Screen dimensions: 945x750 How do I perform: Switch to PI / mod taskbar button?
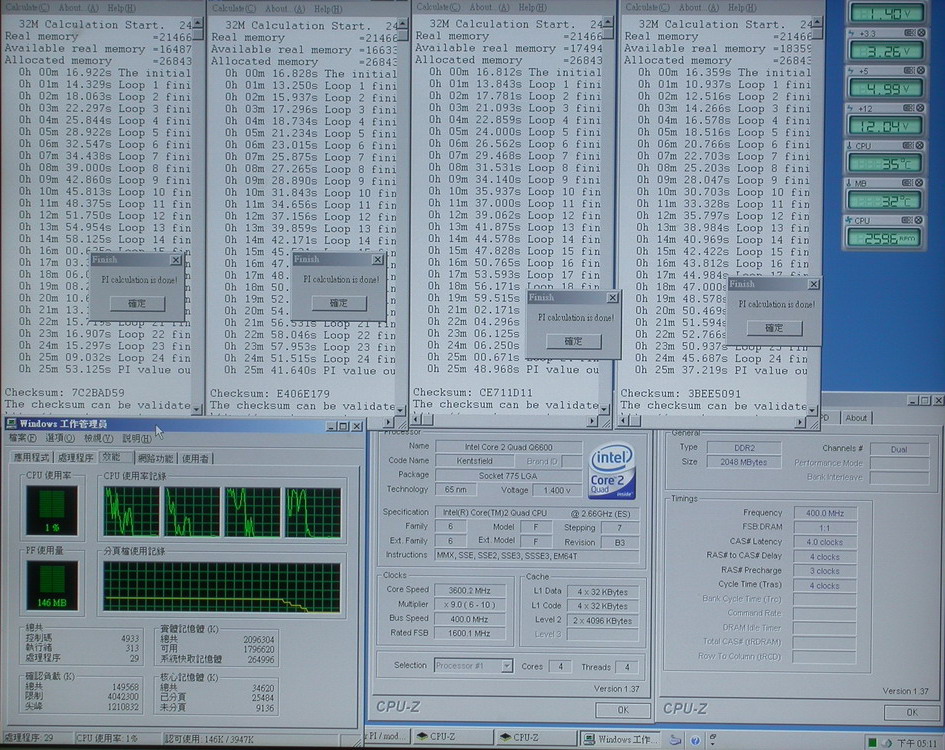[x=387, y=736]
